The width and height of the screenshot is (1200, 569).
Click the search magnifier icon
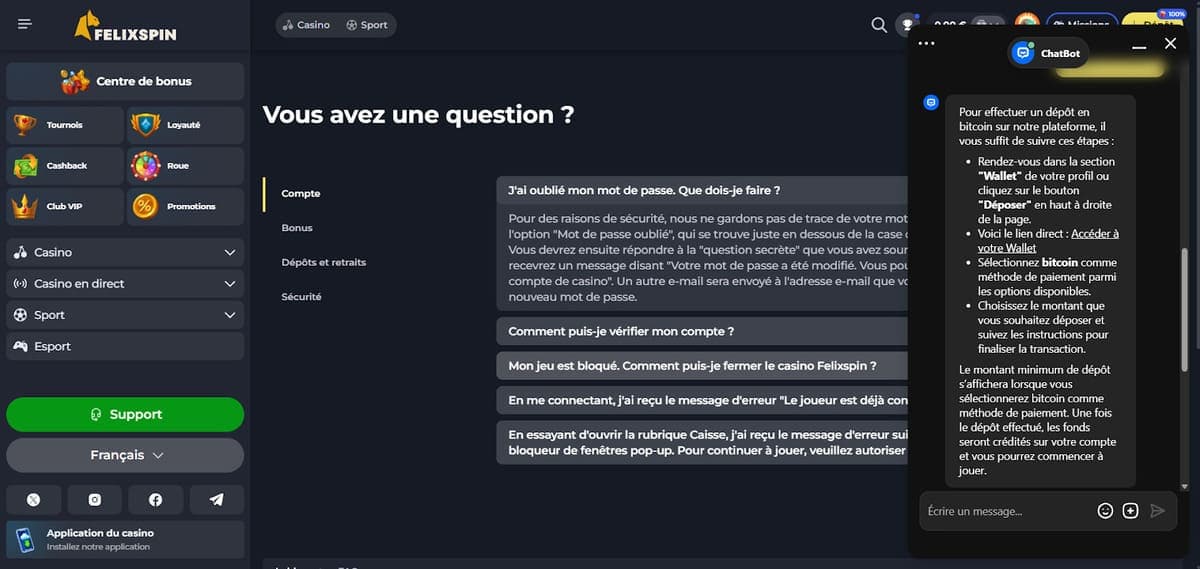click(879, 25)
